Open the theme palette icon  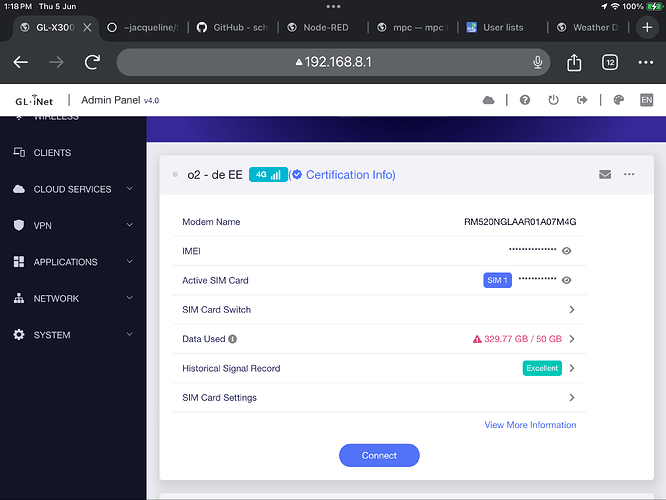(x=618, y=100)
